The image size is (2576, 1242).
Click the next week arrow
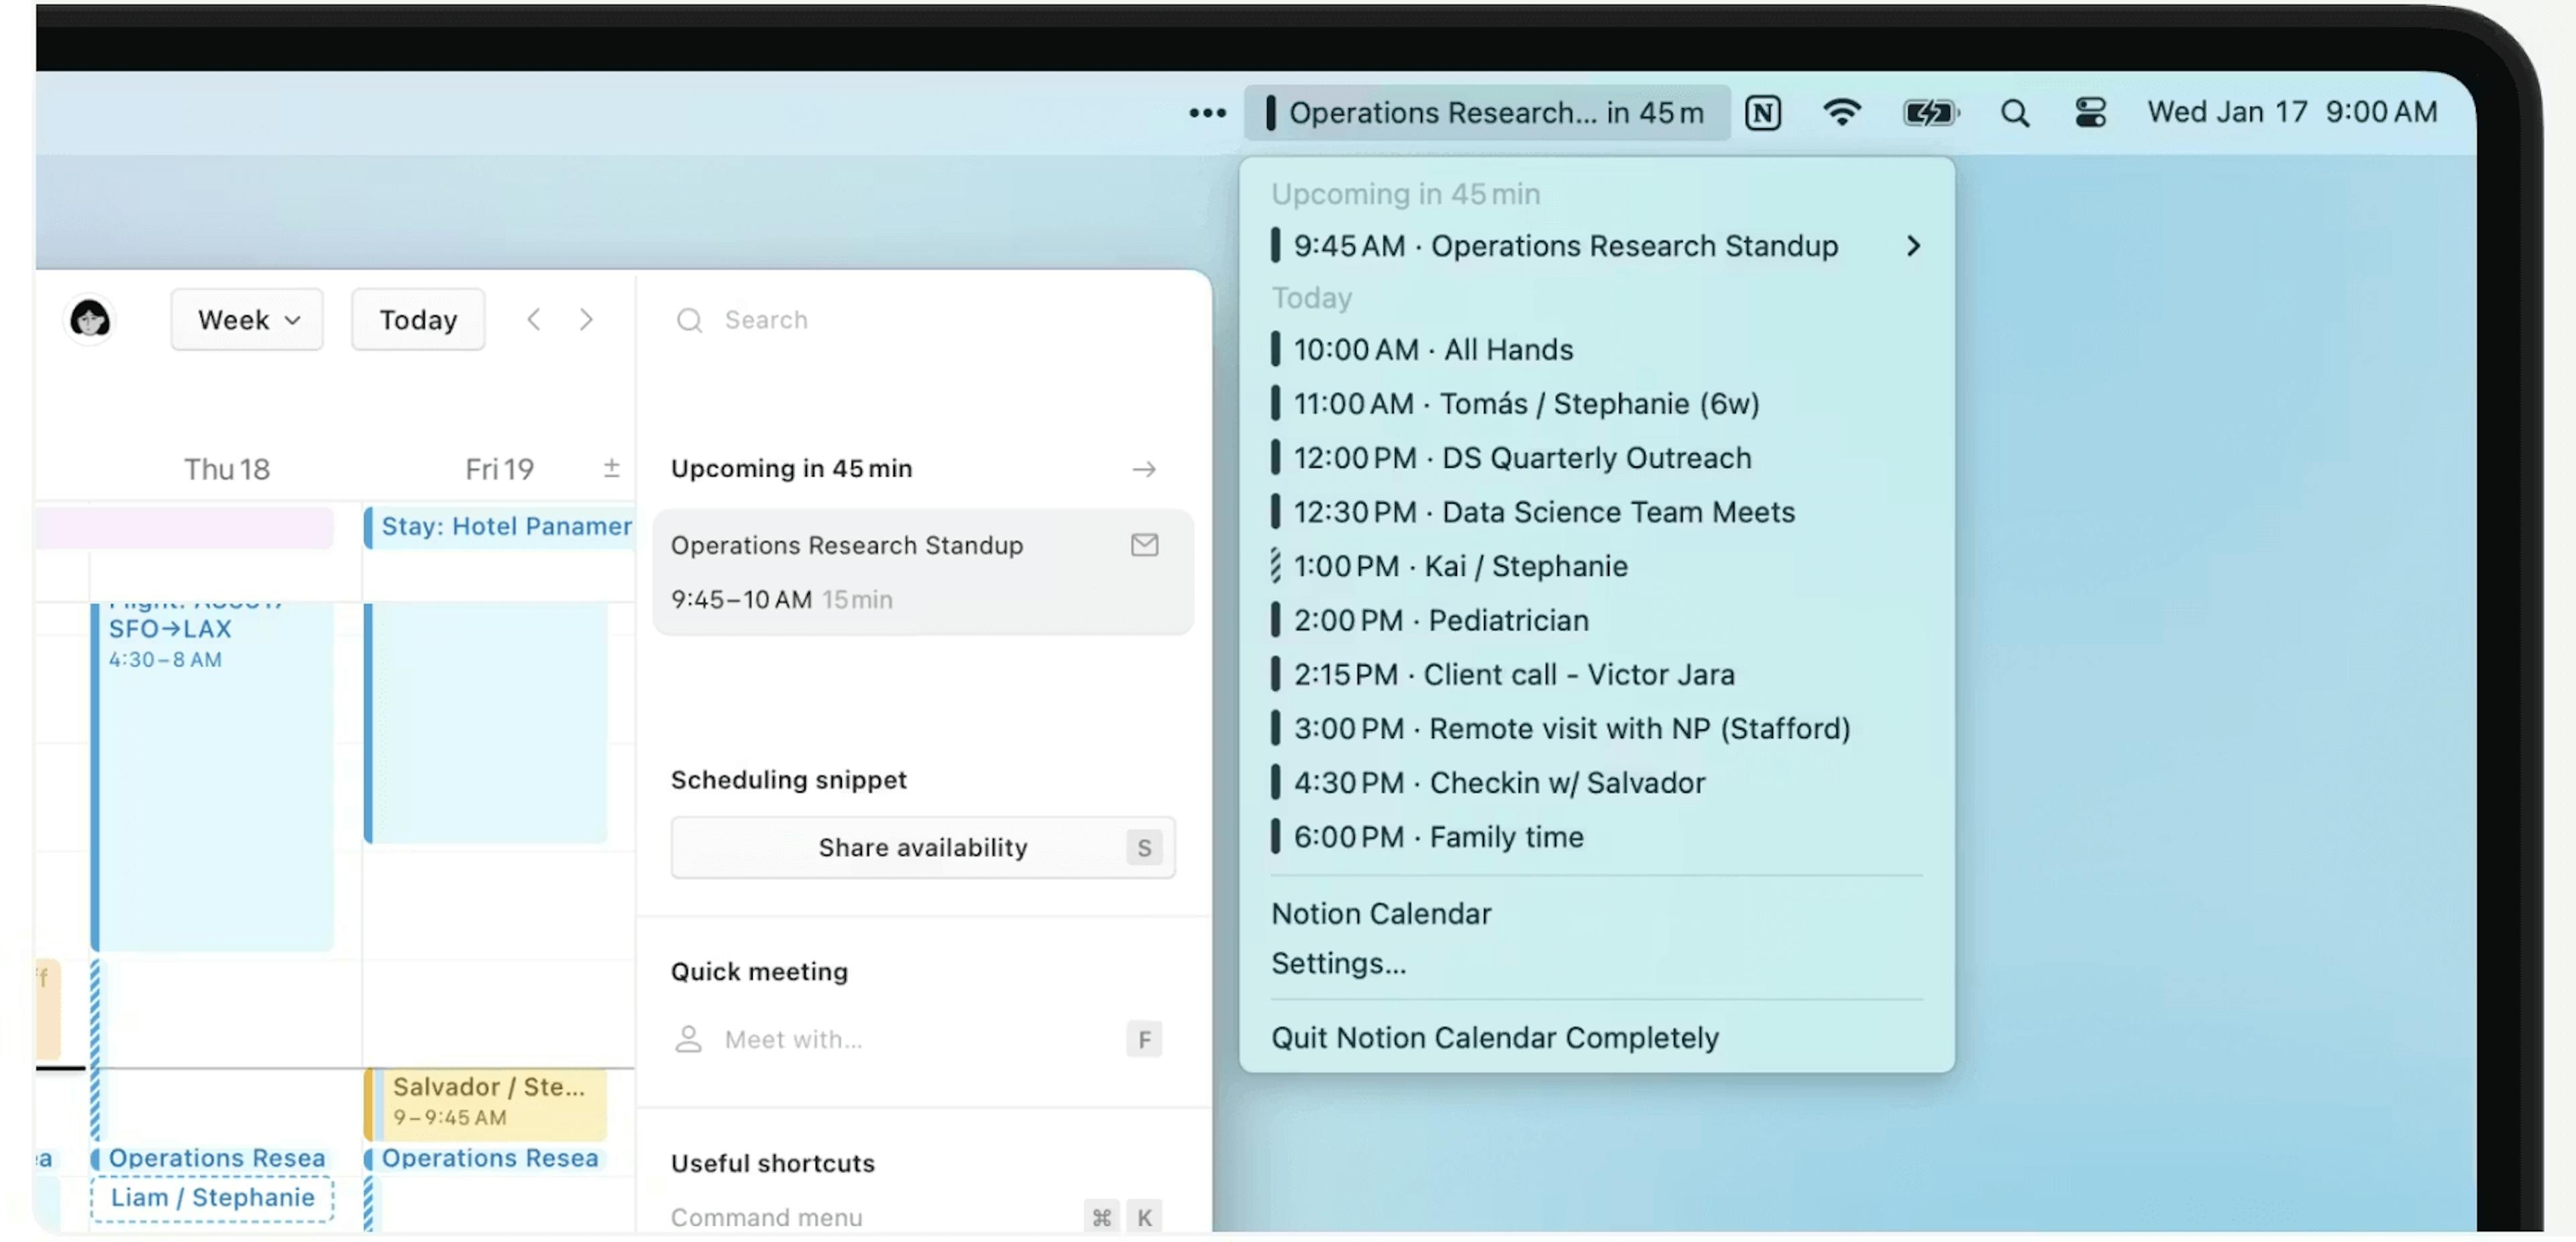pyautogui.click(x=587, y=319)
